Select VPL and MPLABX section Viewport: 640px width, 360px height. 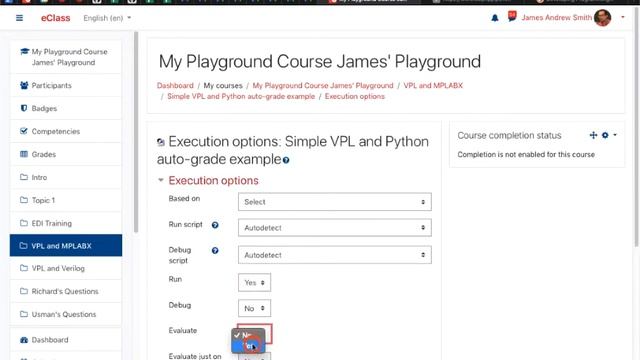click(x=66, y=245)
